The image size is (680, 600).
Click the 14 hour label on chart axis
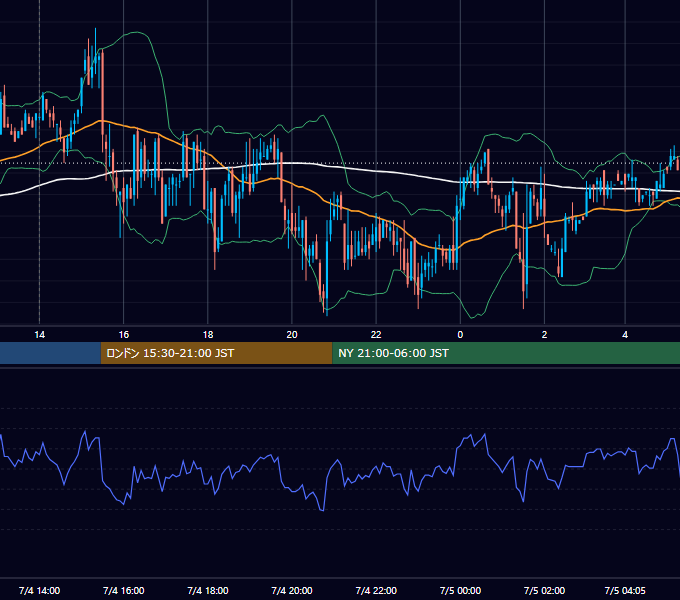[39, 335]
